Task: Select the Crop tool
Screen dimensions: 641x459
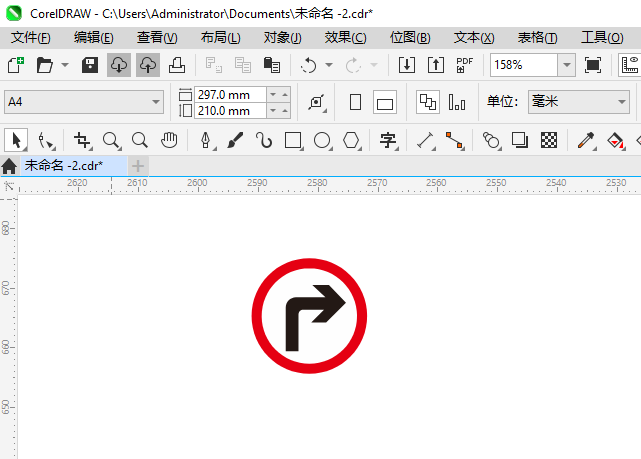Action: pyautogui.click(x=82, y=140)
